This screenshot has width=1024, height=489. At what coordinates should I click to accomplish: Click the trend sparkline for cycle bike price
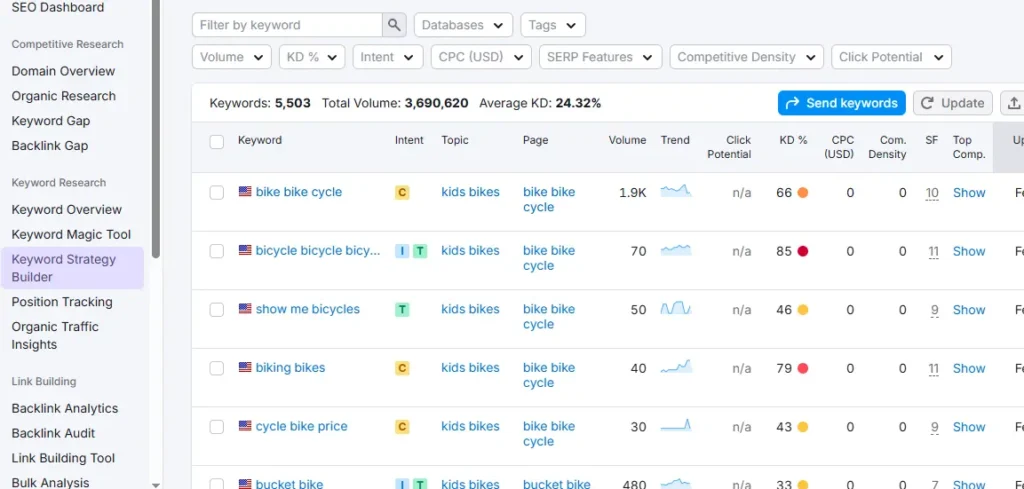tap(676, 426)
